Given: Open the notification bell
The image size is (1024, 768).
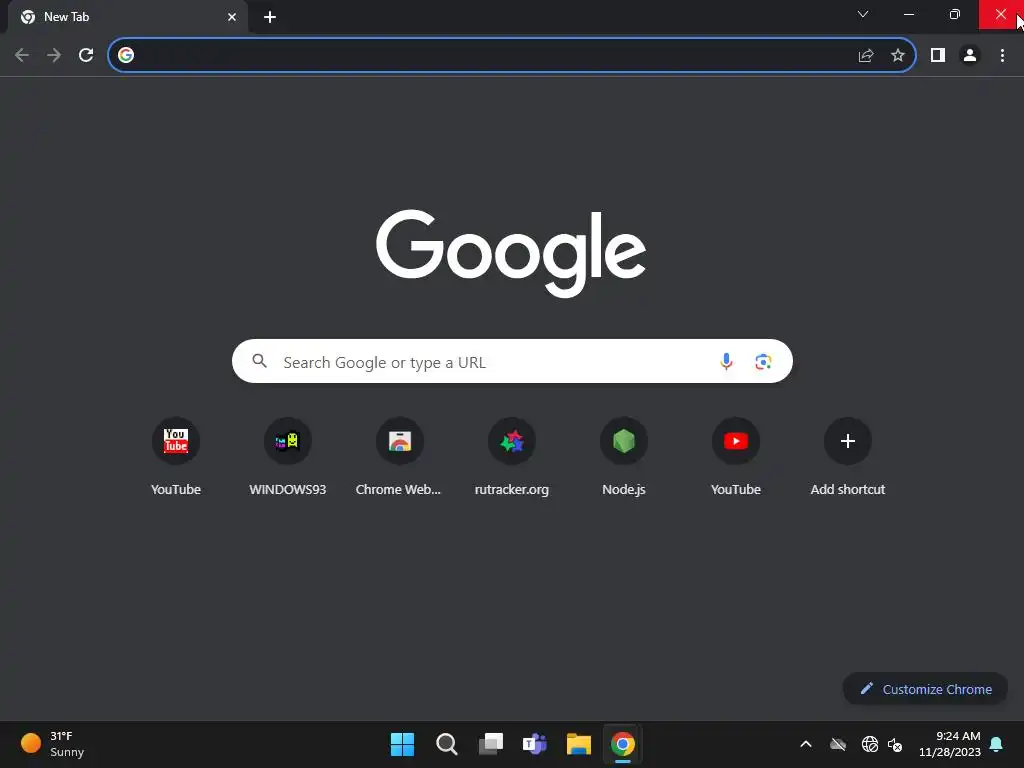Looking at the screenshot, I should coord(997,744).
